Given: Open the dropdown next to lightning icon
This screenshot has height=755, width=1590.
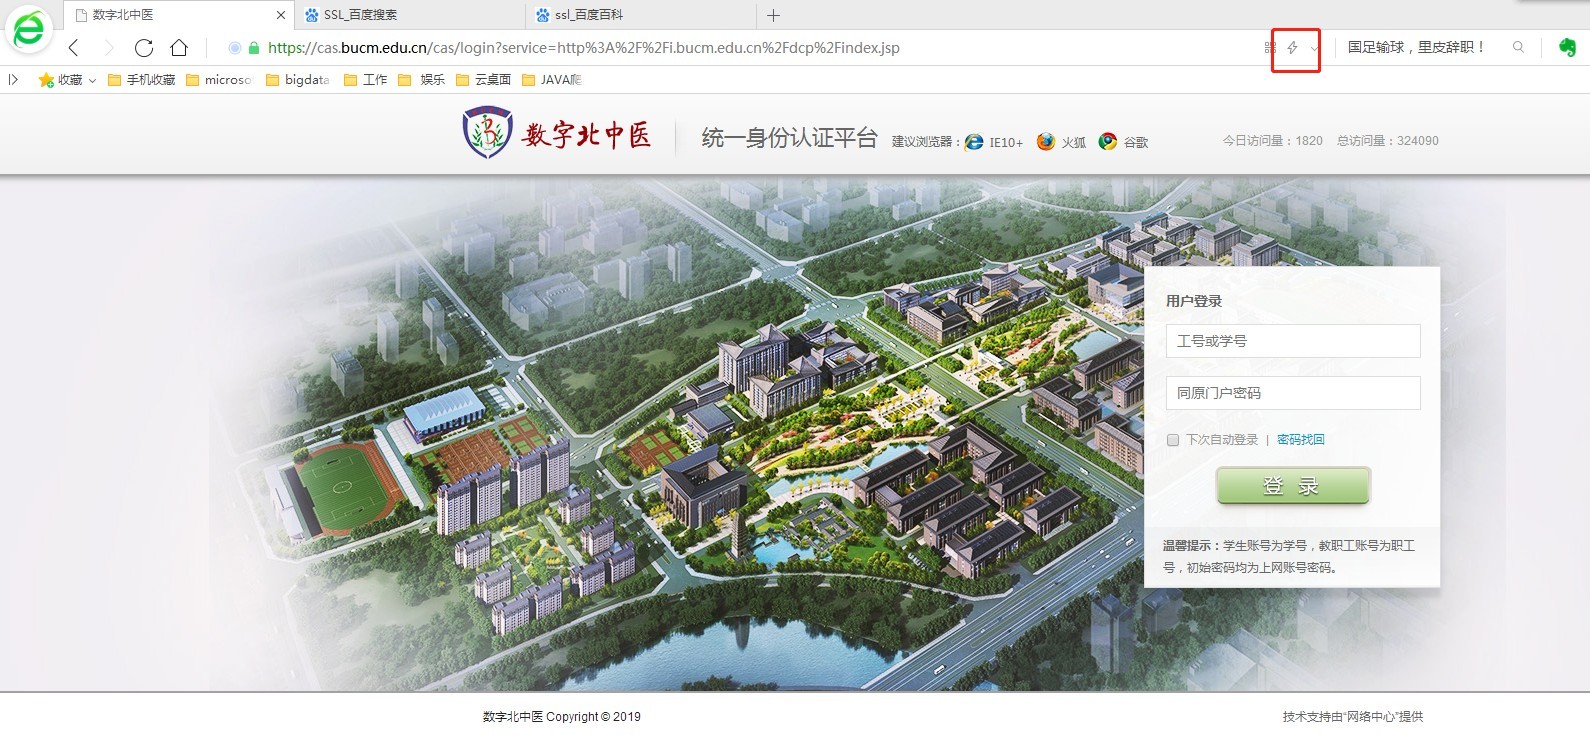Looking at the screenshot, I should coord(1313,48).
